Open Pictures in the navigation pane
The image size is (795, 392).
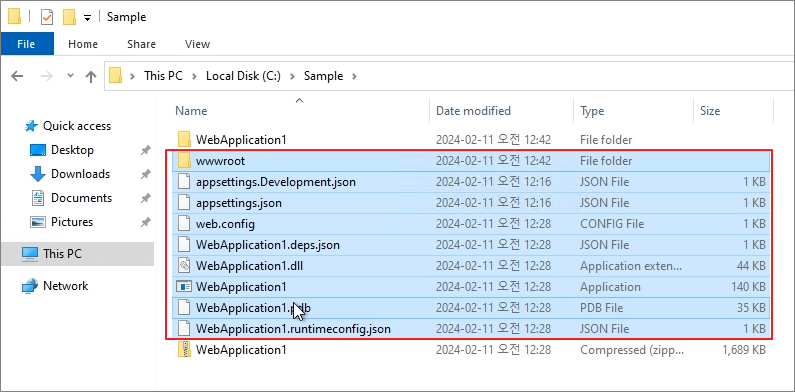tap(72, 222)
